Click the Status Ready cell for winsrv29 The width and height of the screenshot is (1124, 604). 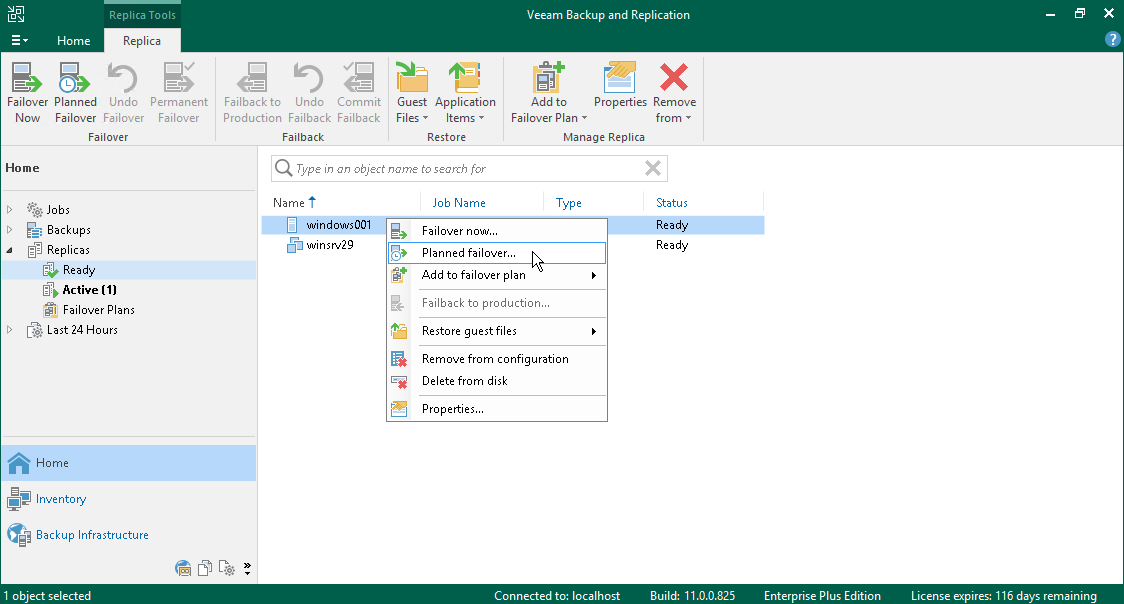(x=672, y=245)
